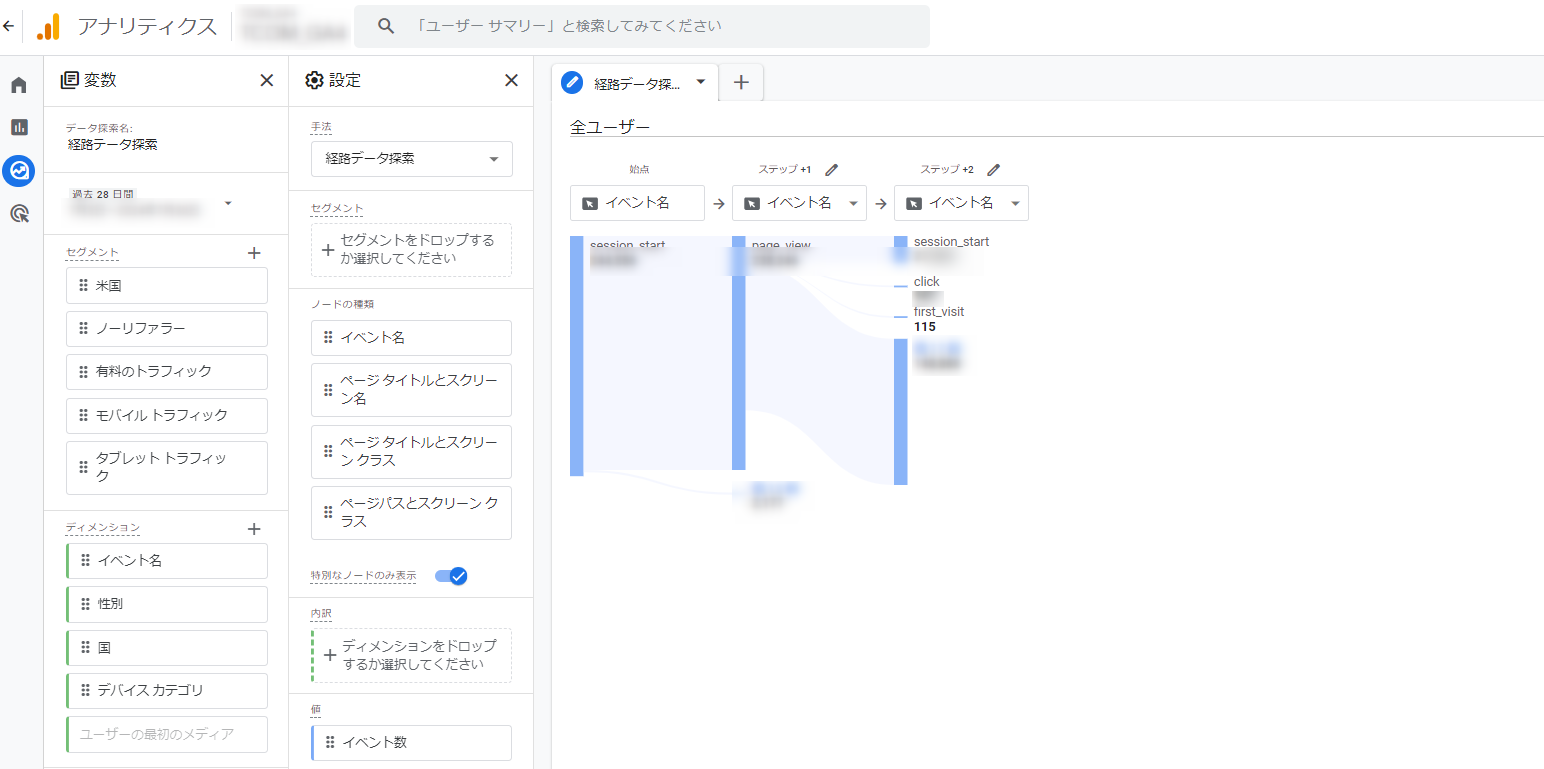Open the ステップ +2 イベント名 dropdown
This screenshot has width=1544, height=769.
[961, 203]
